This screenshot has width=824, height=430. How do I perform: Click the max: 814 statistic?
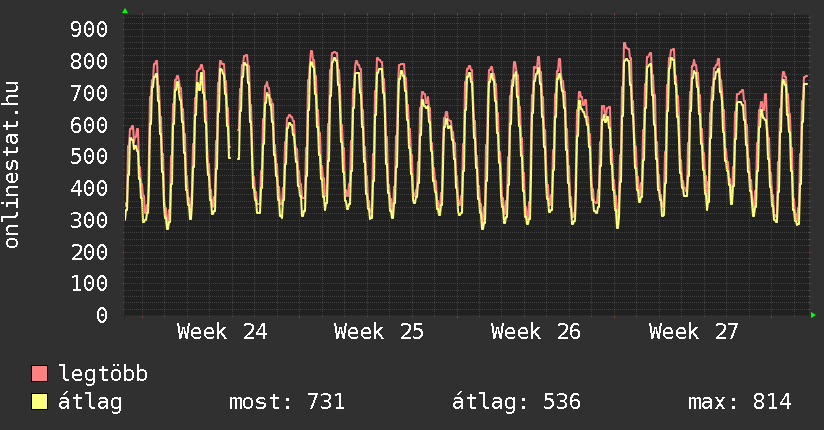739,402
